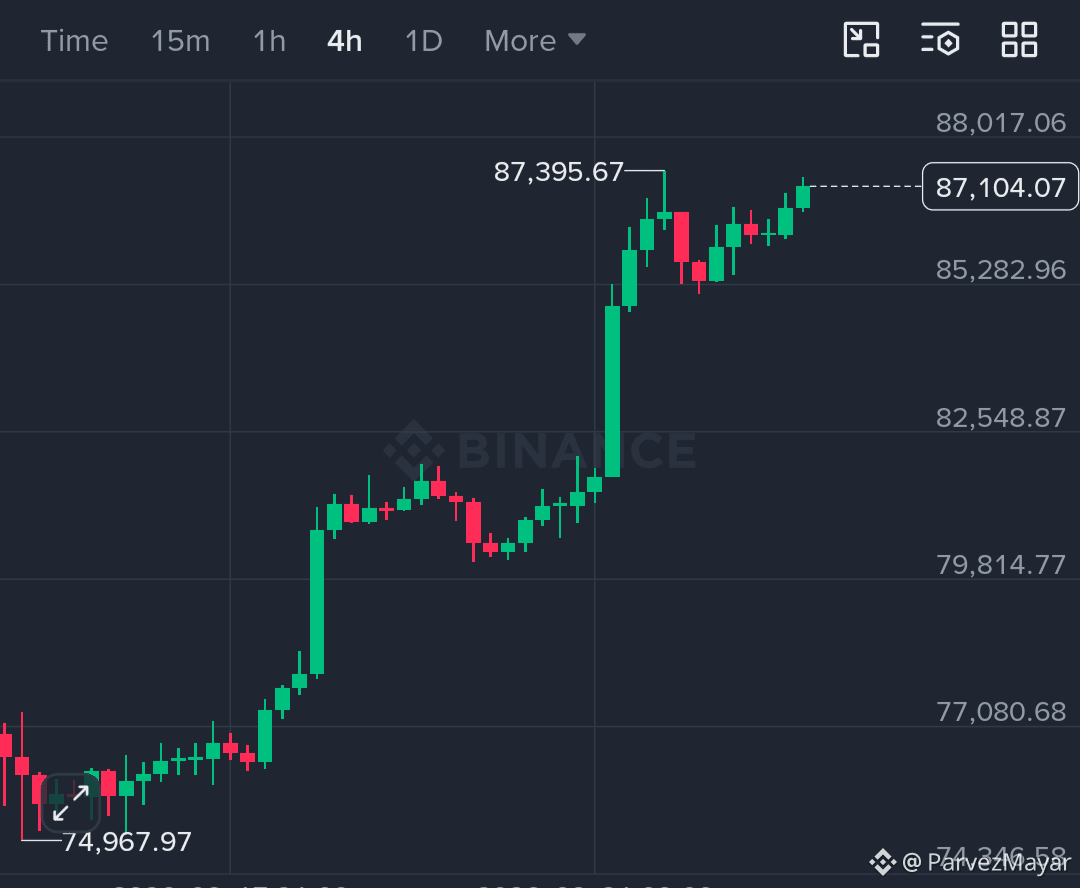1080x888 pixels.
Task: Click the high price marker 87,395.67
Action: tap(559, 172)
